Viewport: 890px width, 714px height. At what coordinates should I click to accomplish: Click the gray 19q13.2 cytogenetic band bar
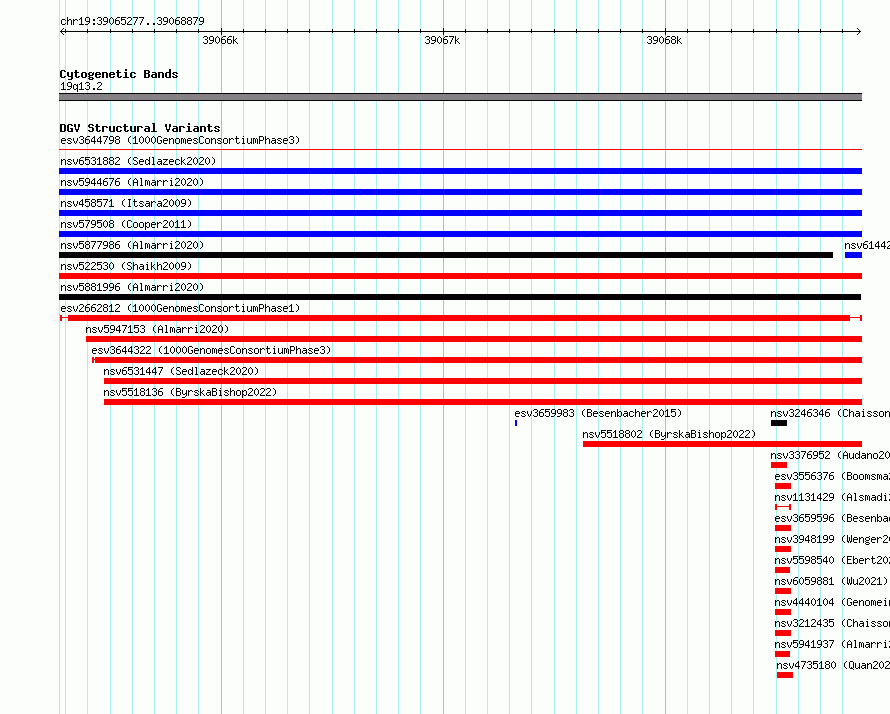click(460, 97)
